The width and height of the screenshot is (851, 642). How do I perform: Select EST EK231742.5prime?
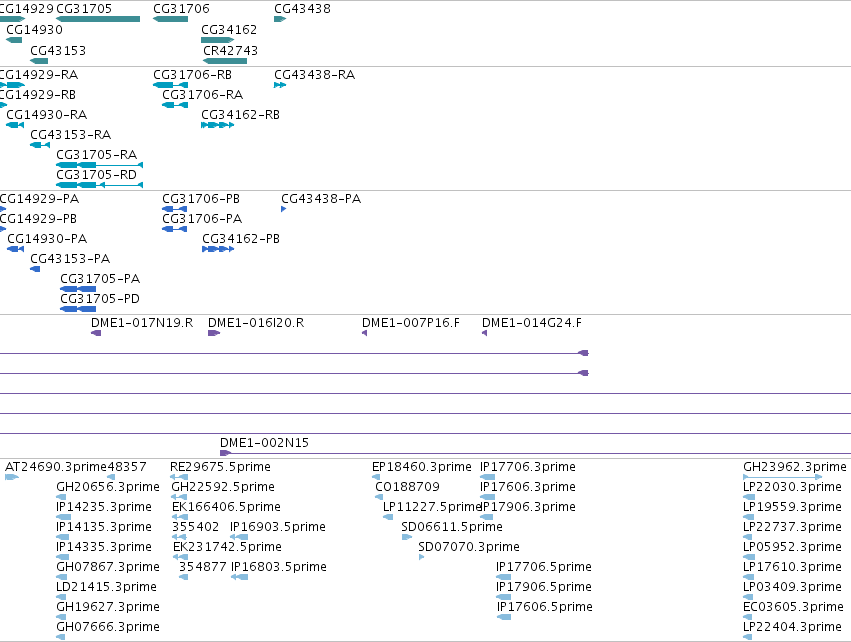pos(181,557)
